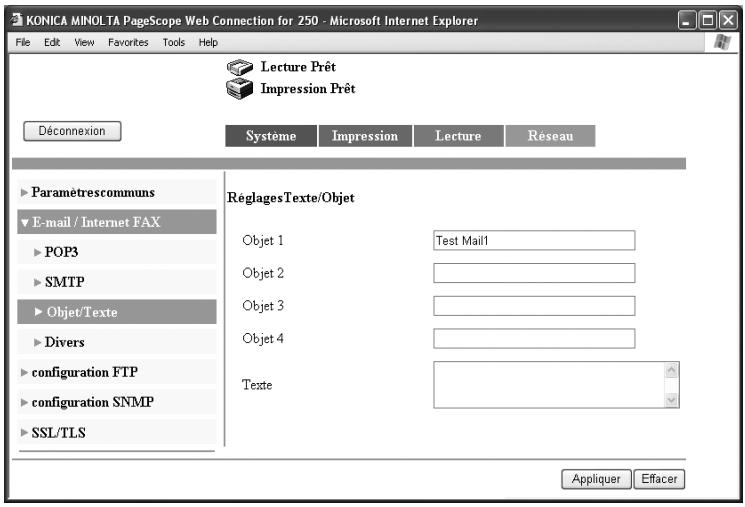The height and width of the screenshot is (507, 745).
Task: Click the Déconnexion button
Action: [x=72, y=131]
